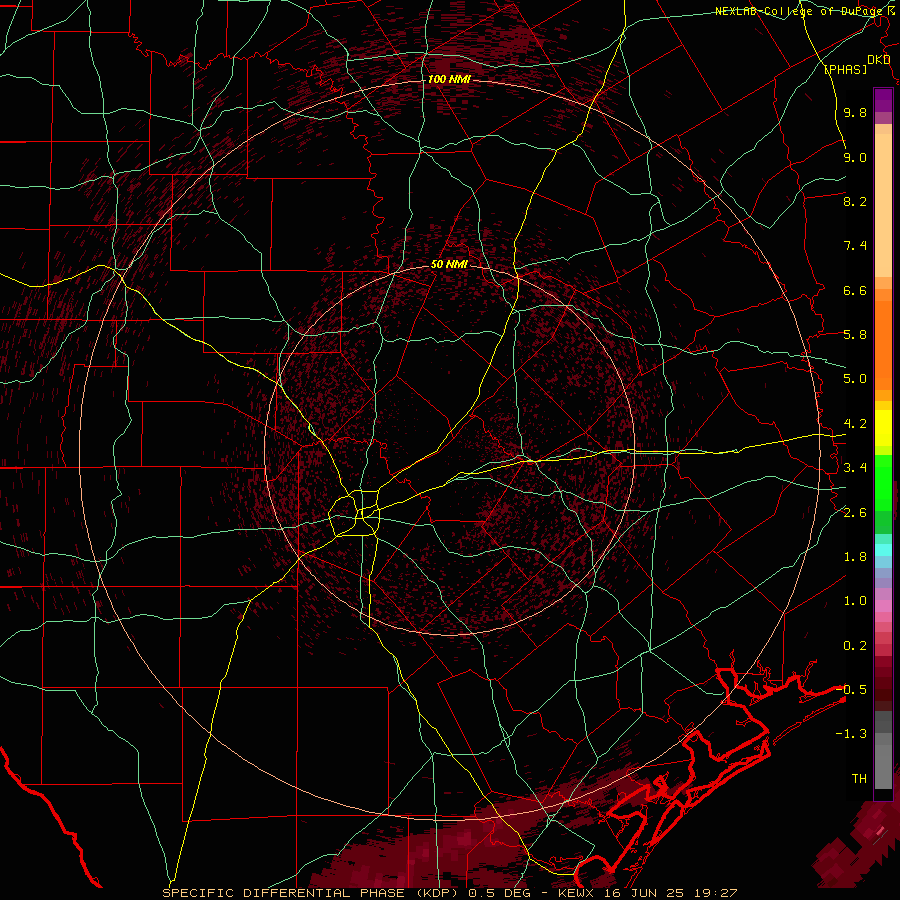Click the 7.4 scale label
Screen dimensions: 900x900
(x=855, y=246)
